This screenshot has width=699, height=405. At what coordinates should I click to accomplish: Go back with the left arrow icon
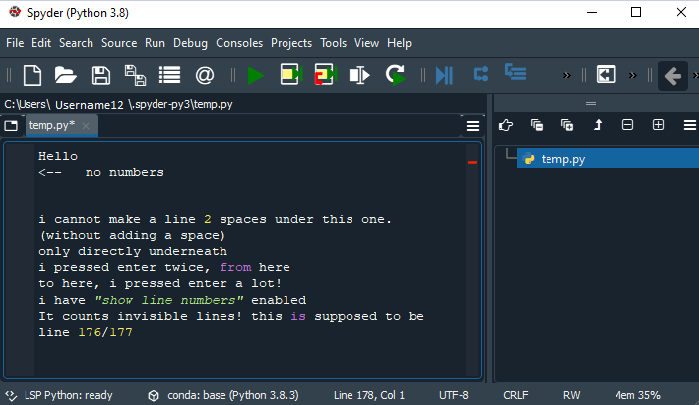(x=672, y=75)
